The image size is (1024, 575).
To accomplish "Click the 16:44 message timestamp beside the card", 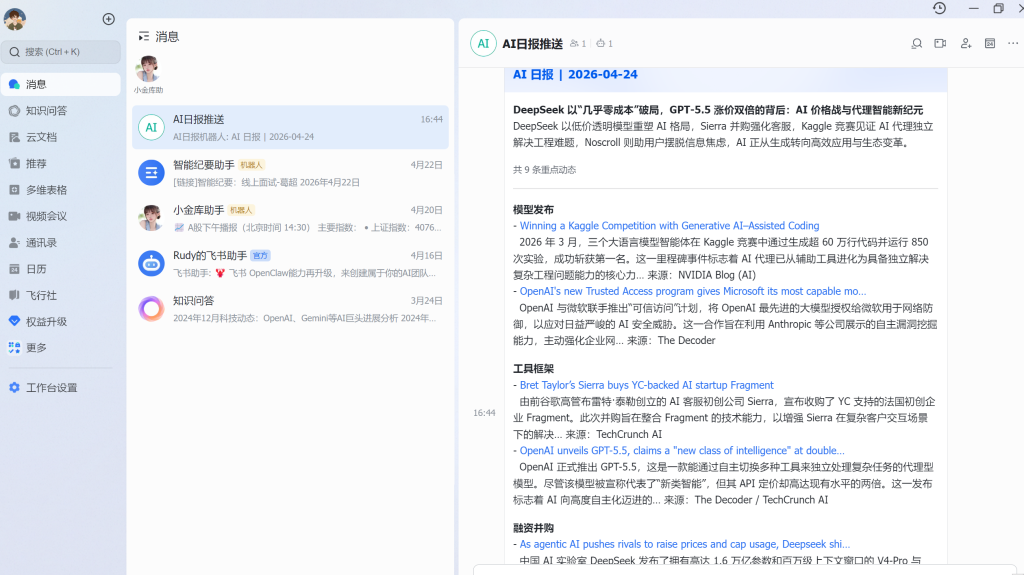I will 484,413.
